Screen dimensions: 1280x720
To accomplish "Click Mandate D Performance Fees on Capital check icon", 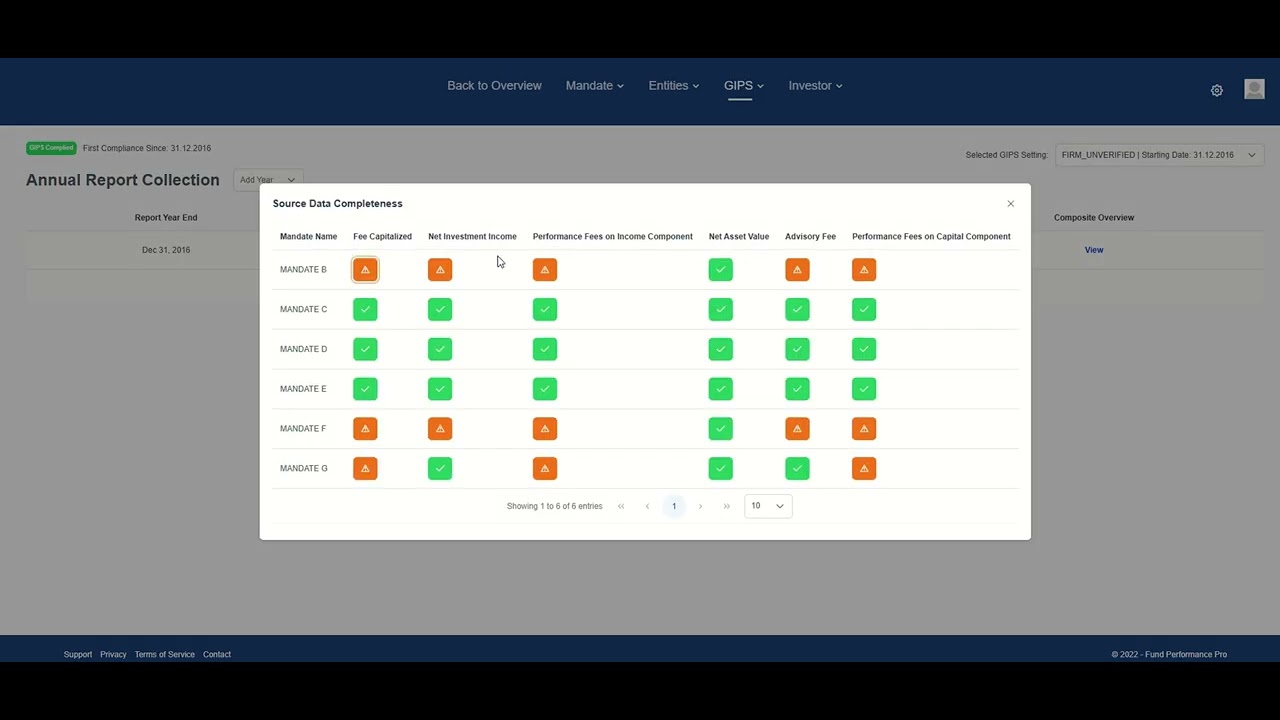I will coord(864,349).
